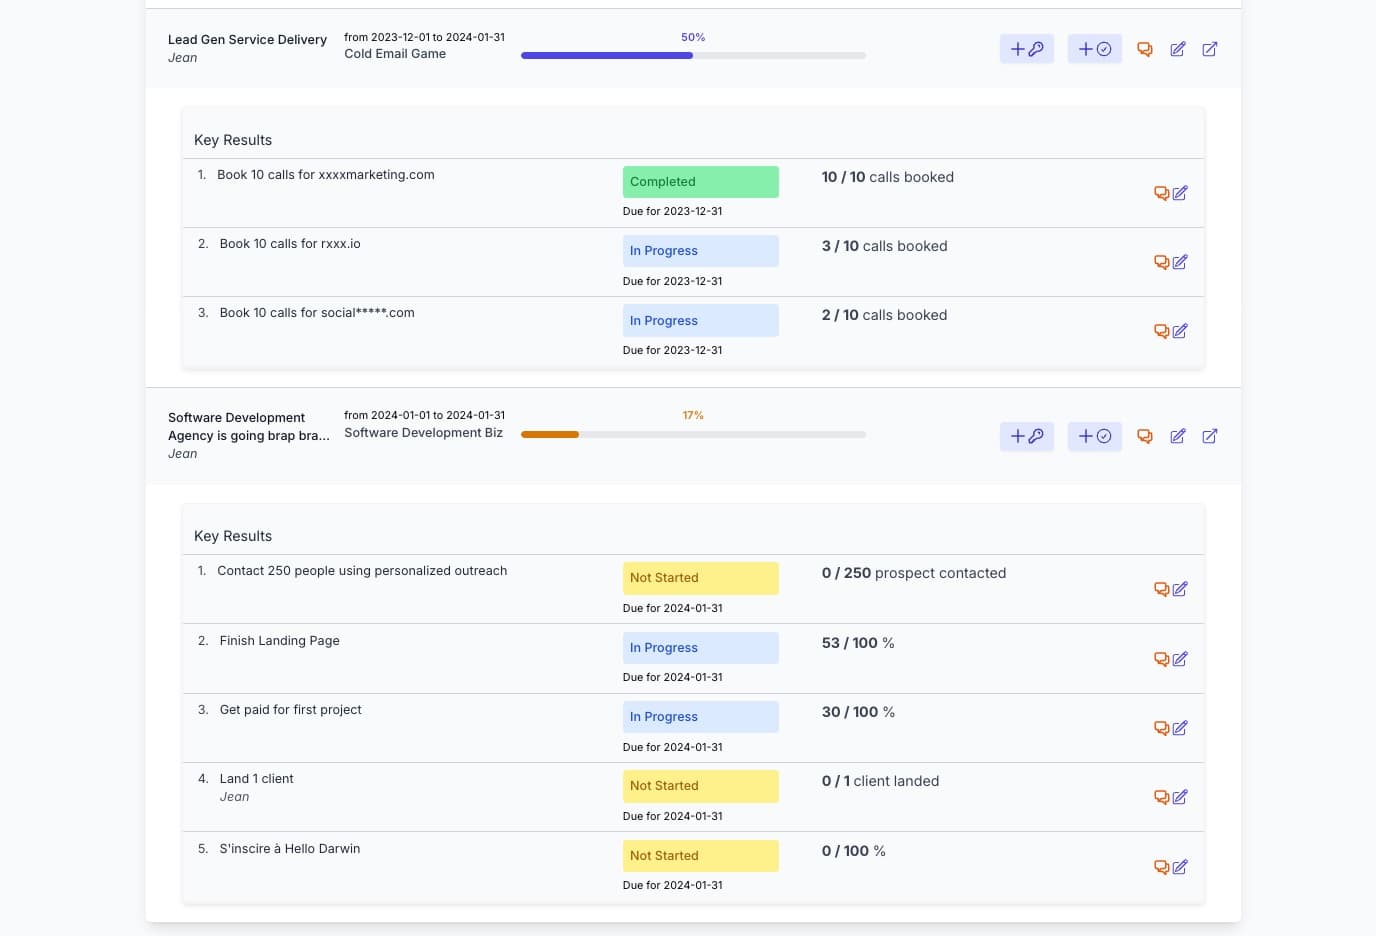Screen dimensions: 1376x936
Task: Edit the 'Finish Landing Page' key result
Action: 1180,659
